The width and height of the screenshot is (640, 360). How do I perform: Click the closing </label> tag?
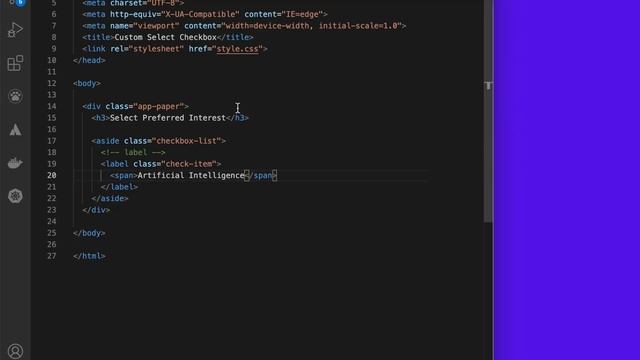coord(119,187)
